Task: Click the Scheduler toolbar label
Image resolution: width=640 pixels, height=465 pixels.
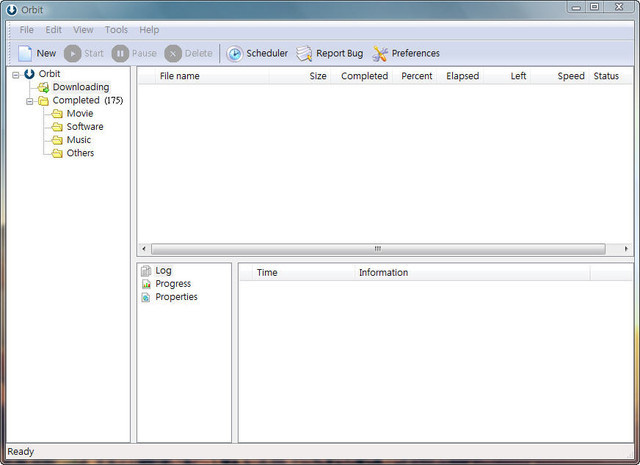Action: coord(267,53)
